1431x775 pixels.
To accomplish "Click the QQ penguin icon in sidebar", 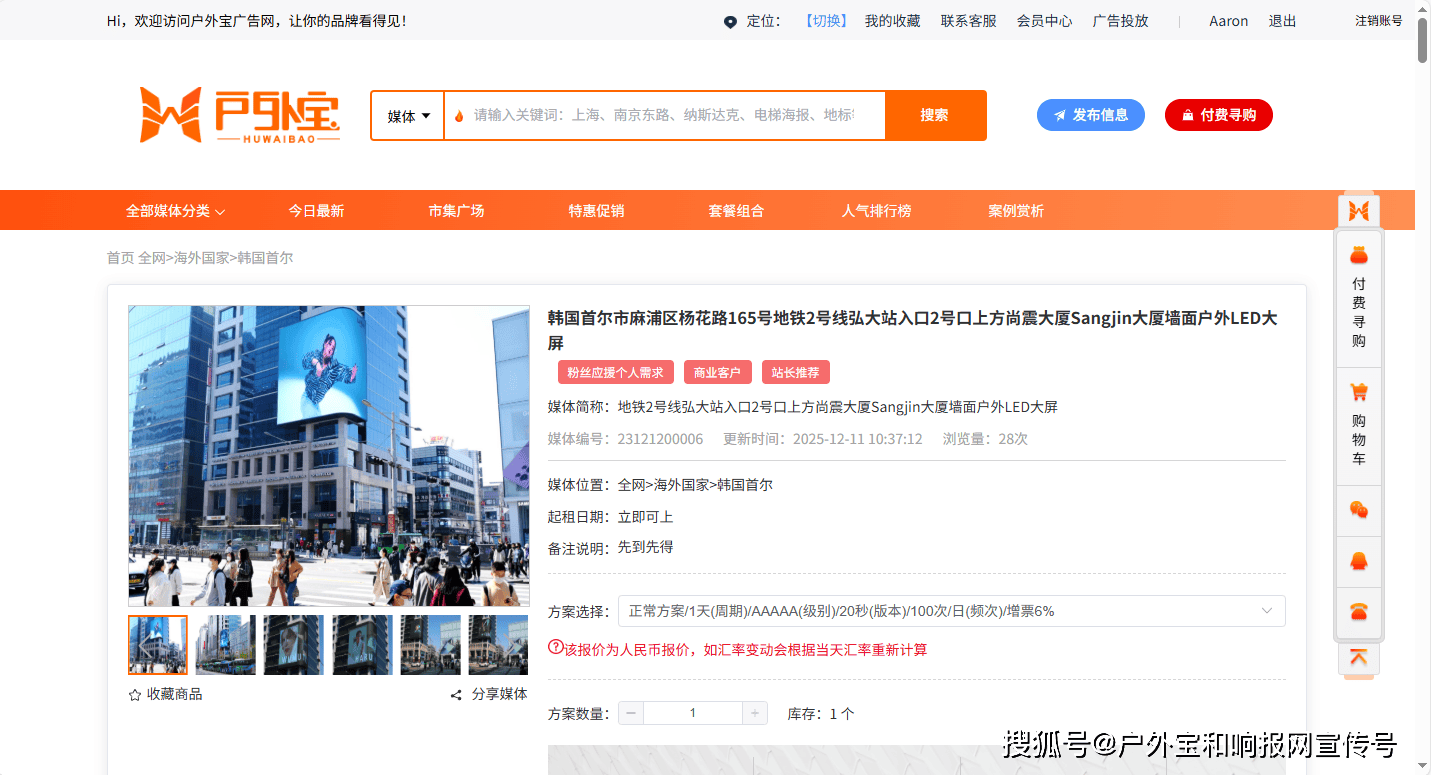I will [x=1358, y=562].
